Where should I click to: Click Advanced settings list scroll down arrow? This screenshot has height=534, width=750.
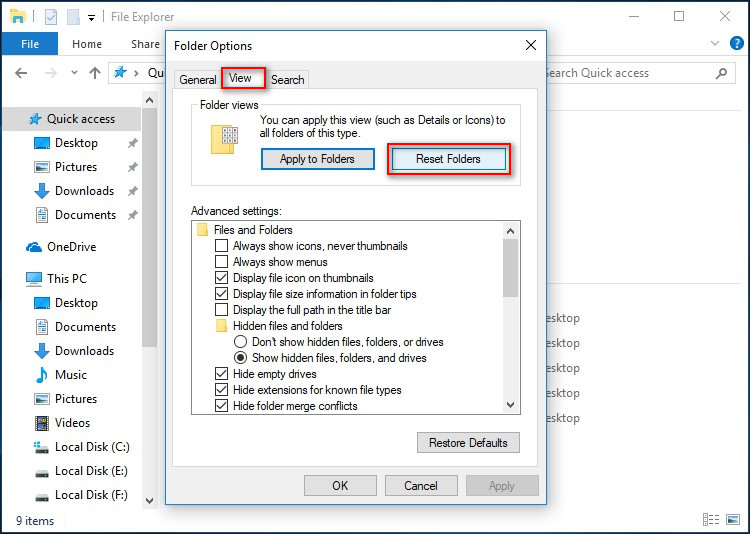tap(510, 405)
